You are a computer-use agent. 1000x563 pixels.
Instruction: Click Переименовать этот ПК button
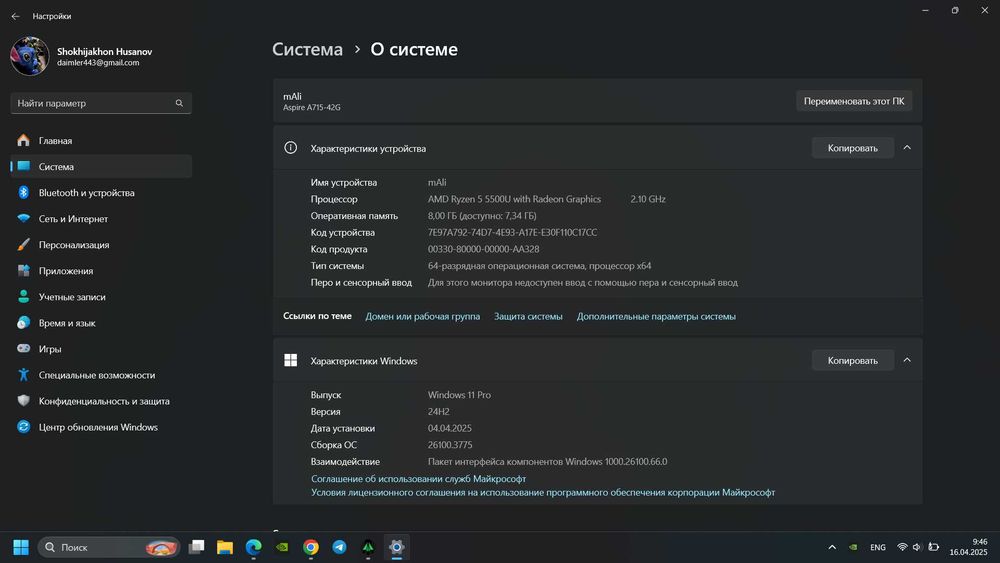point(853,101)
